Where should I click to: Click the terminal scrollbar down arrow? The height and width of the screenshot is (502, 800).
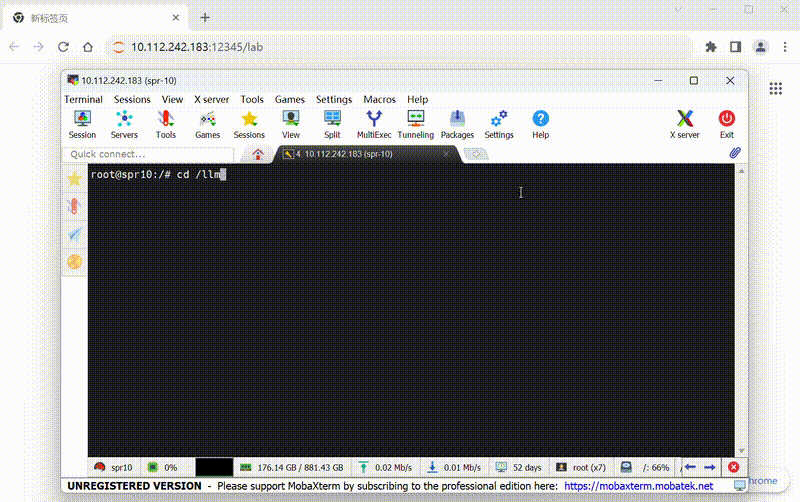[x=741, y=451]
